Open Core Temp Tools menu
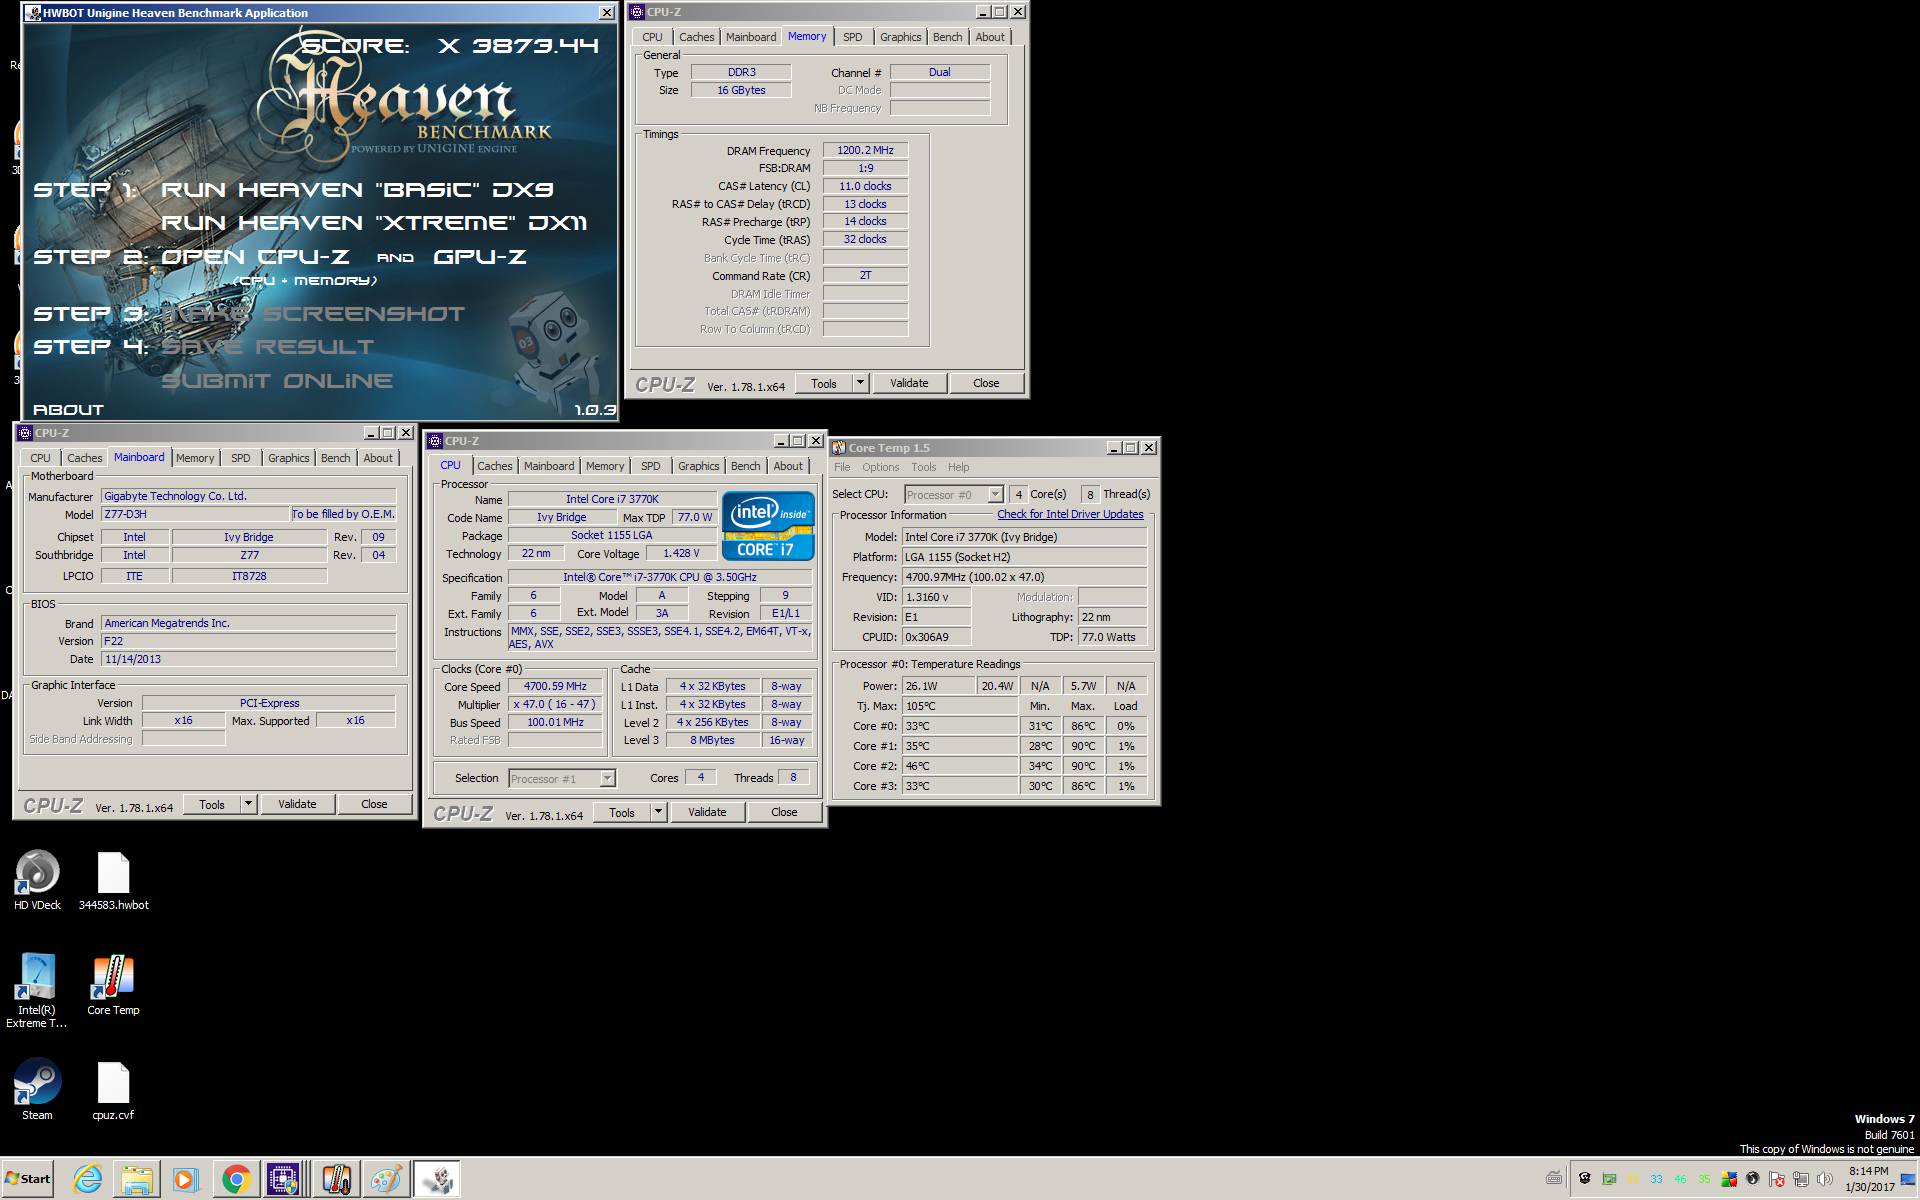1920x1200 pixels. click(x=924, y=467)
